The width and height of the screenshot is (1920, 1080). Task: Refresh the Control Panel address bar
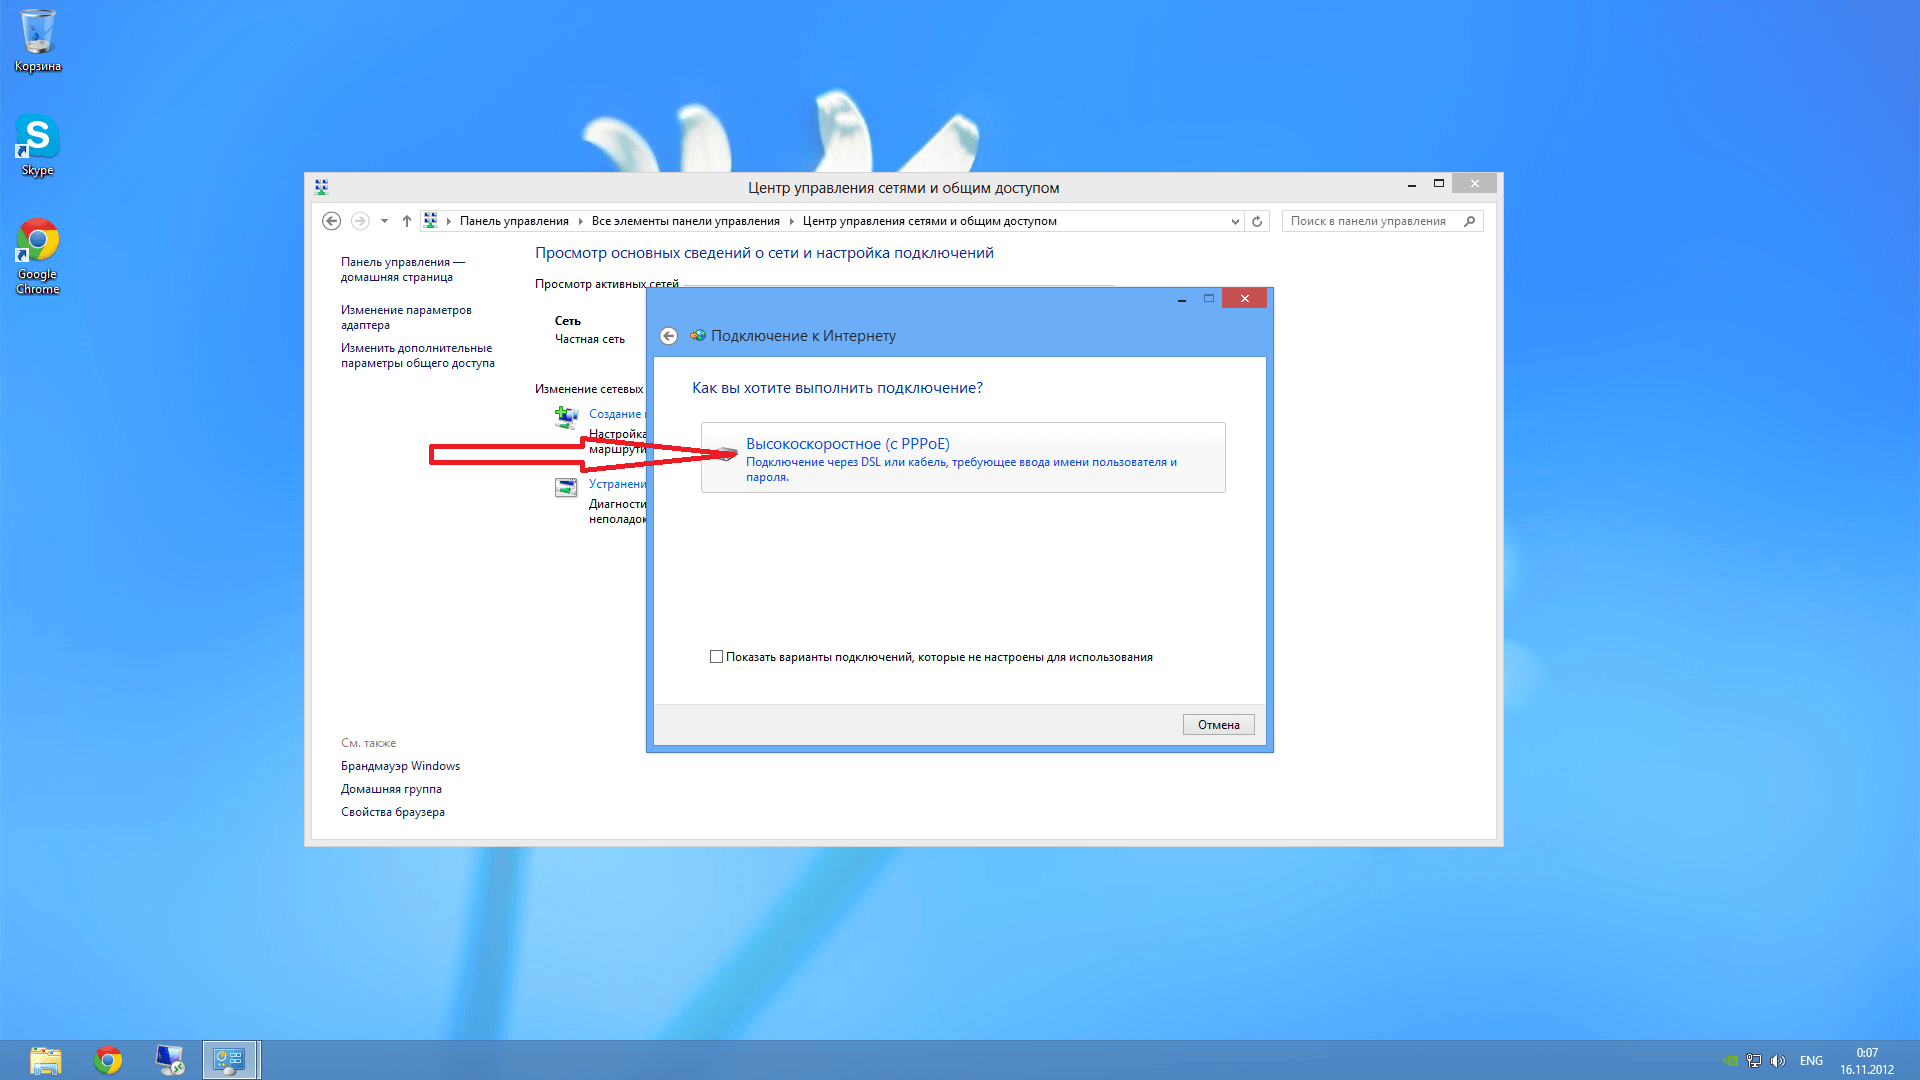coord(1257,221)
